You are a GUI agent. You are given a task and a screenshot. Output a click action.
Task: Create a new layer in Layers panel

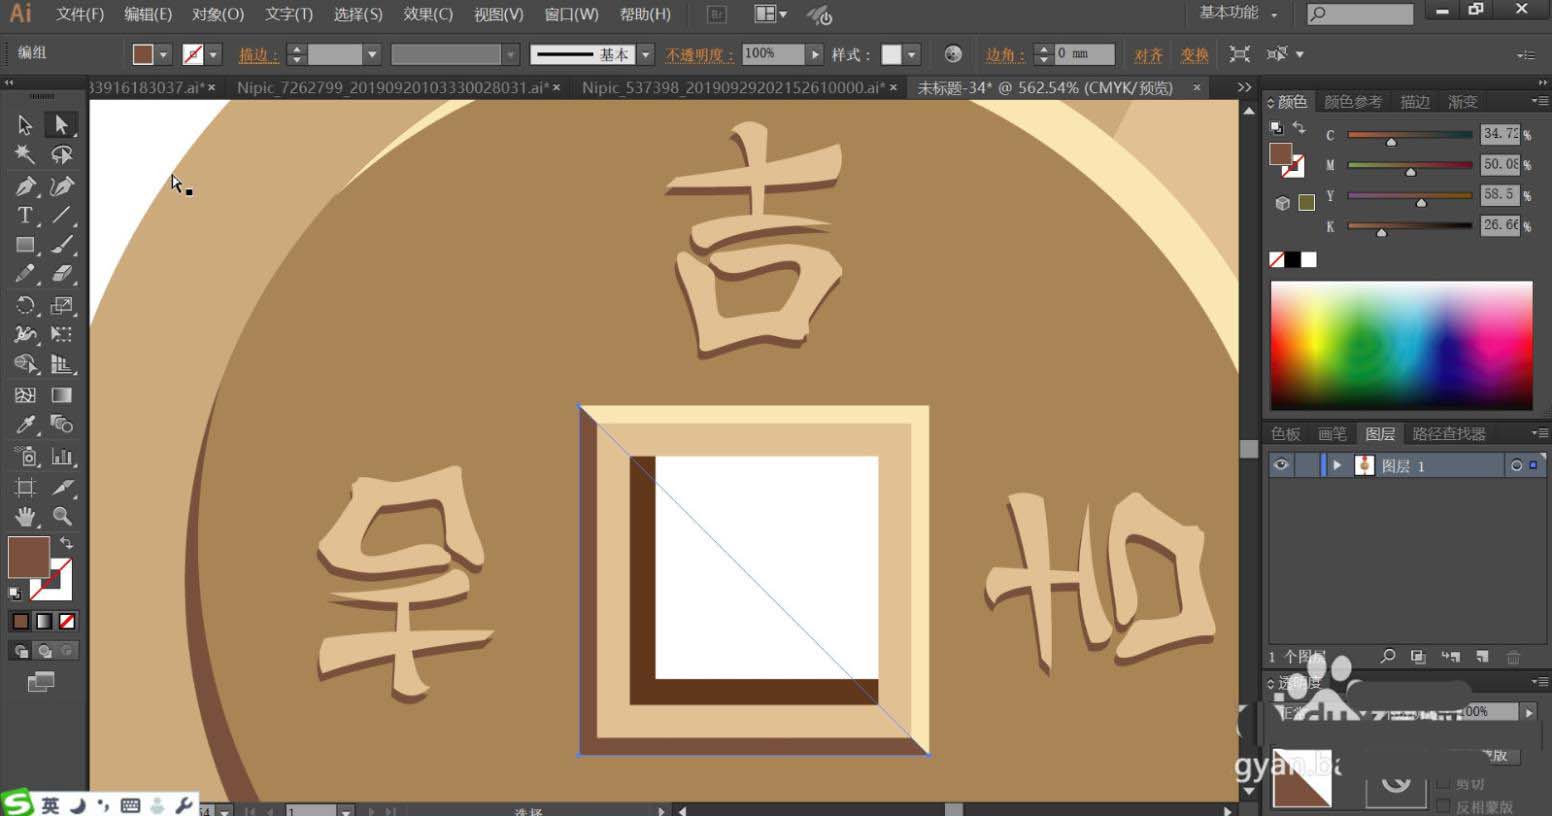(x=1482, y=657)
